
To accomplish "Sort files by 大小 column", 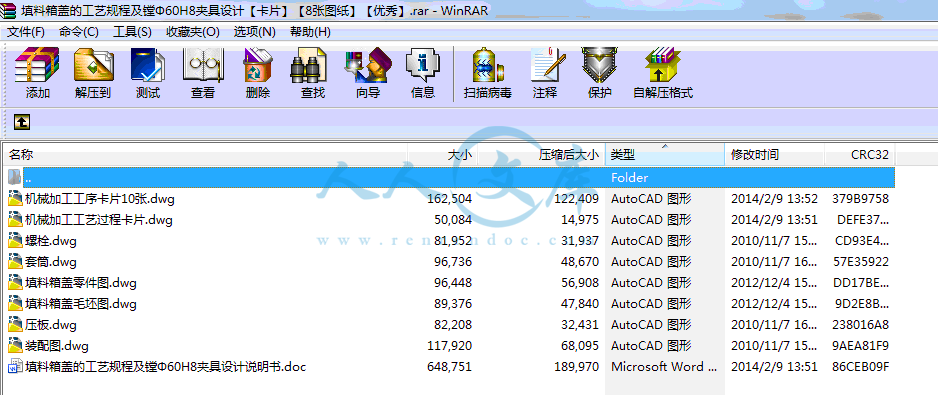I will [442, 155].
